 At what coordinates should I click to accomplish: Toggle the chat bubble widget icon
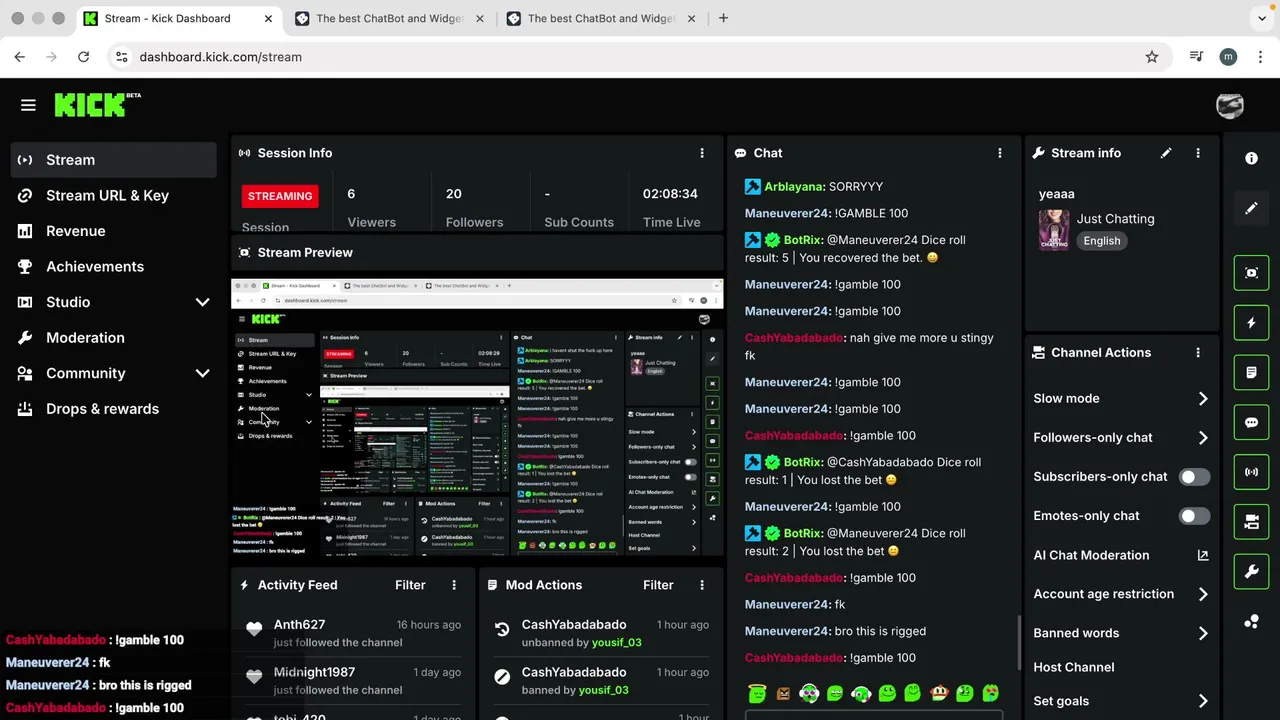tap(1251, 423)
